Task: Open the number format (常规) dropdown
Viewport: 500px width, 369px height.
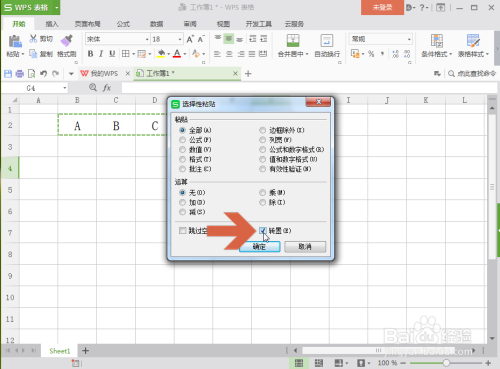Action: point(409,39)
